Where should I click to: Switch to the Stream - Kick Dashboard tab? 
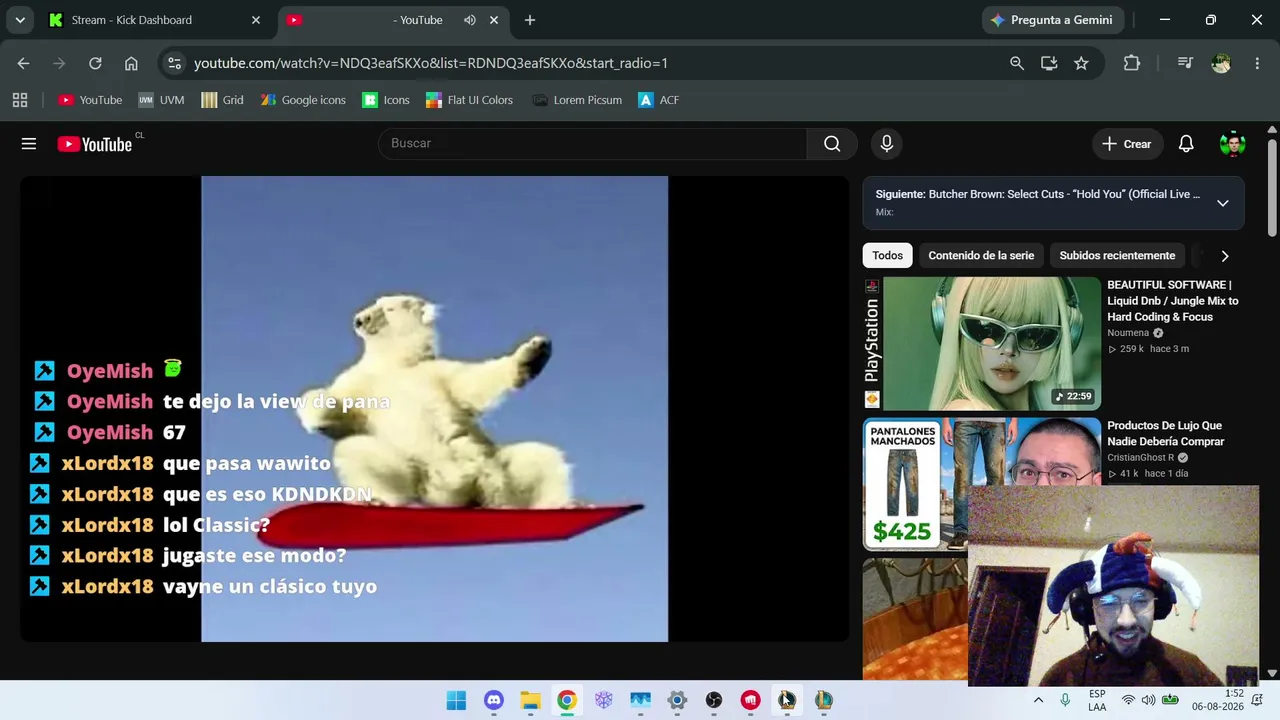(155, 20)
